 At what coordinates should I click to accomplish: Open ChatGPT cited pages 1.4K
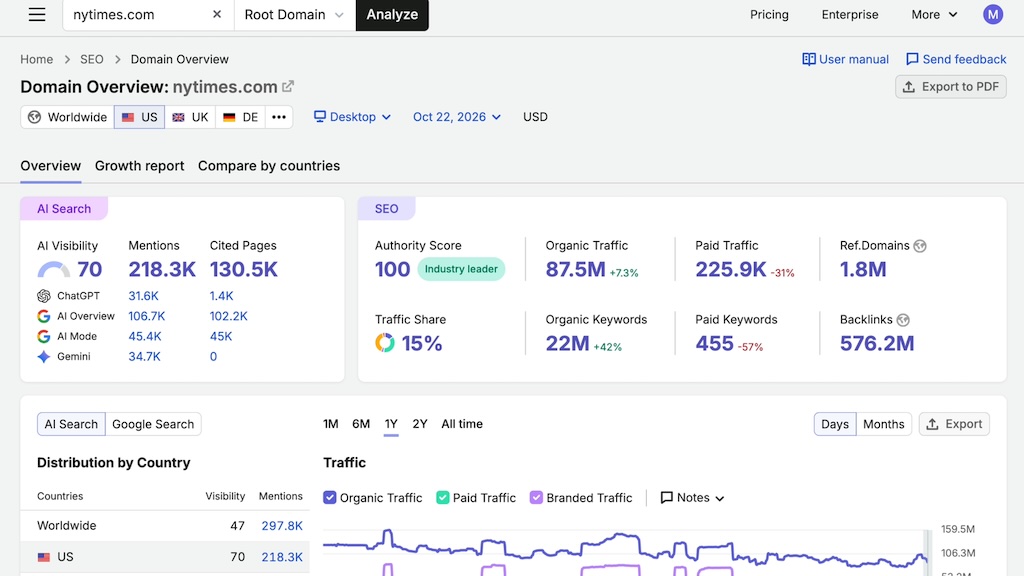click(221, 296)
